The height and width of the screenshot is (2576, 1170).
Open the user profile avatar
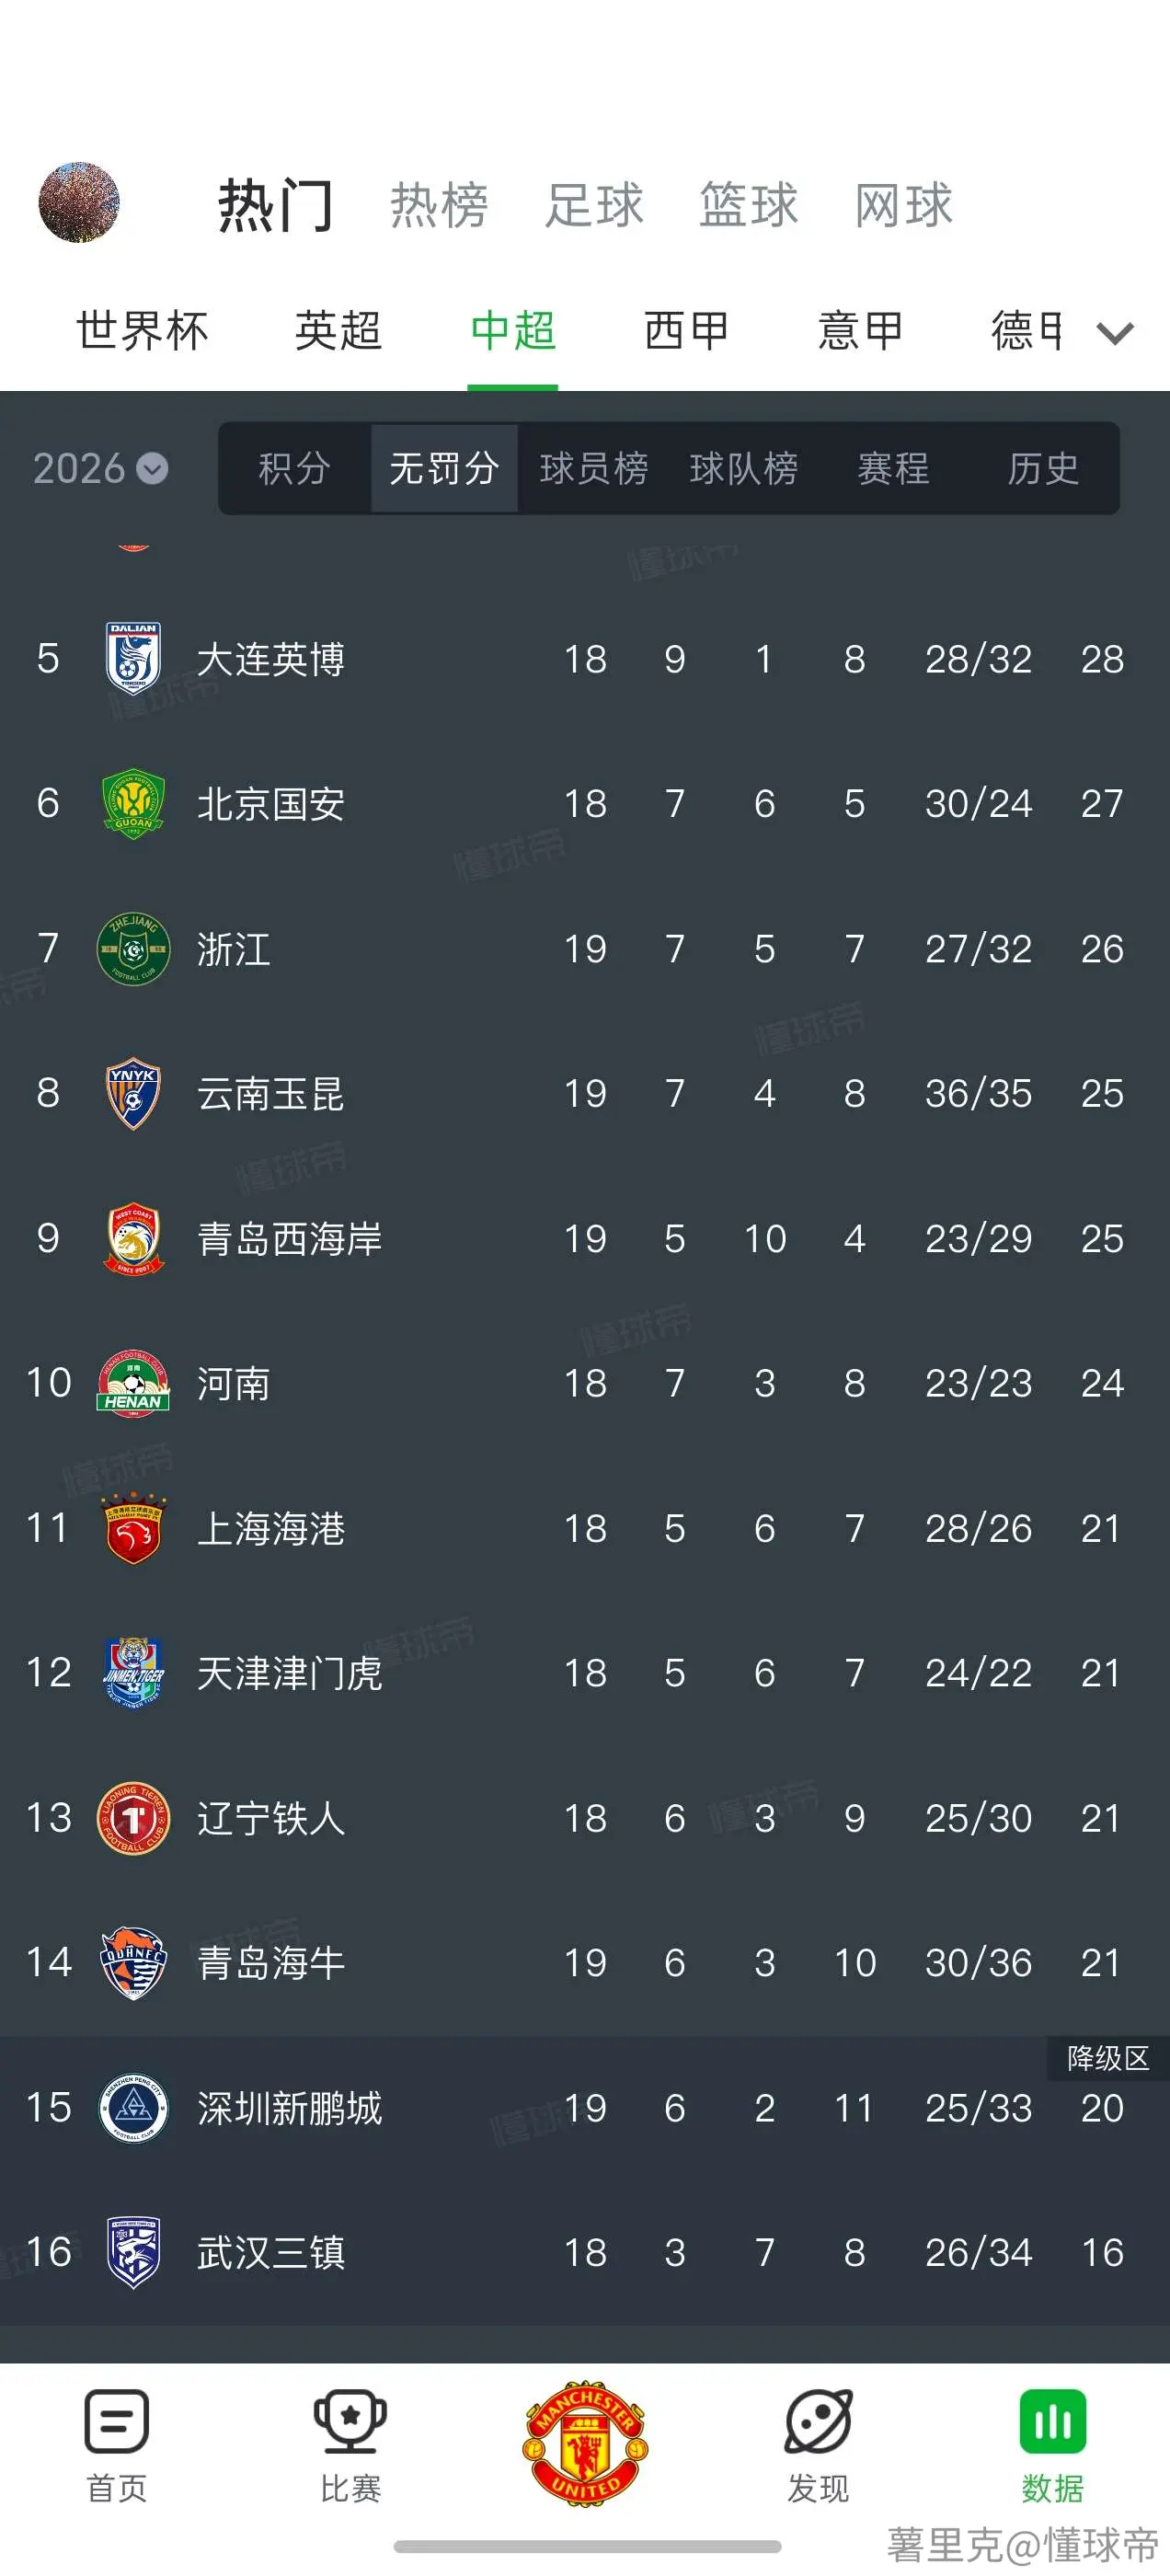[x=79, y=203]
